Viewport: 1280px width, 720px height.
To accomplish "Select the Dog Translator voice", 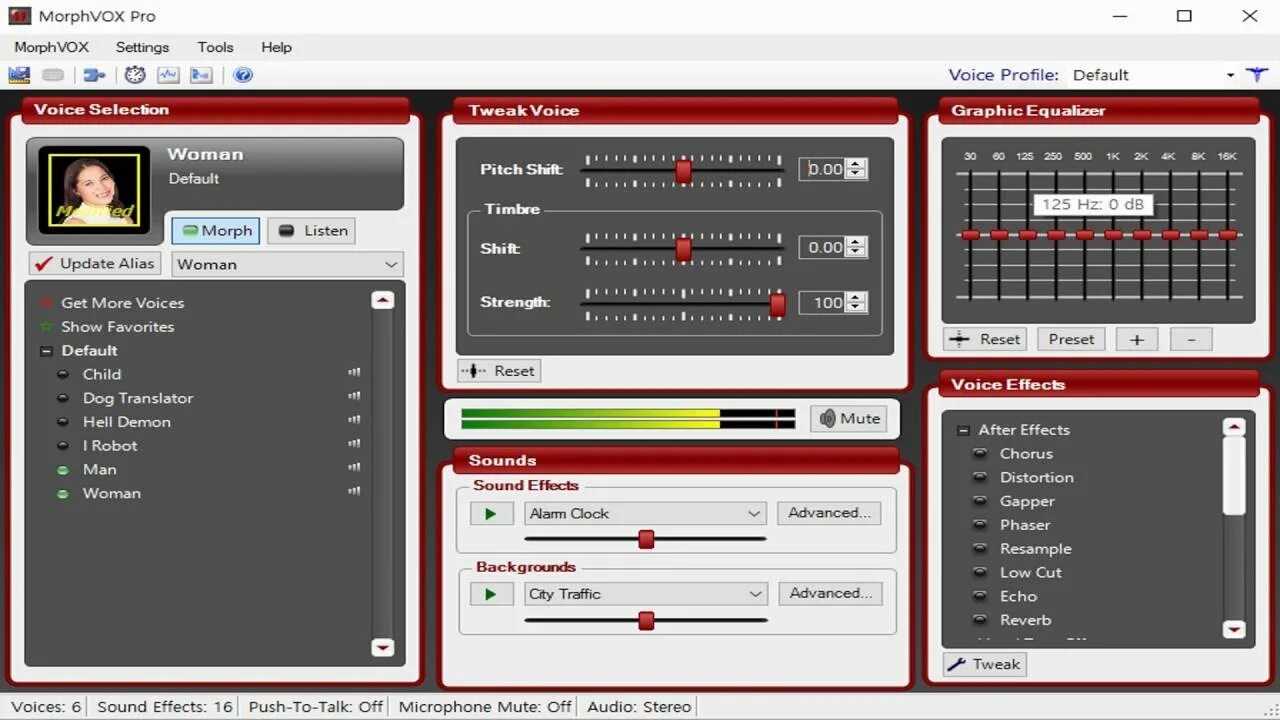I will click(x=138, y=398).
